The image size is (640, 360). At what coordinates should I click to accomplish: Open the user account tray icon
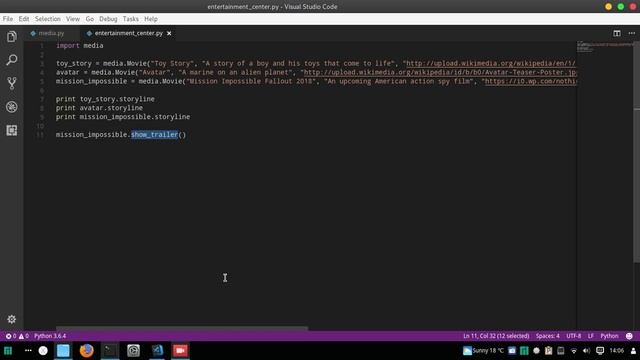click(633, 351)
